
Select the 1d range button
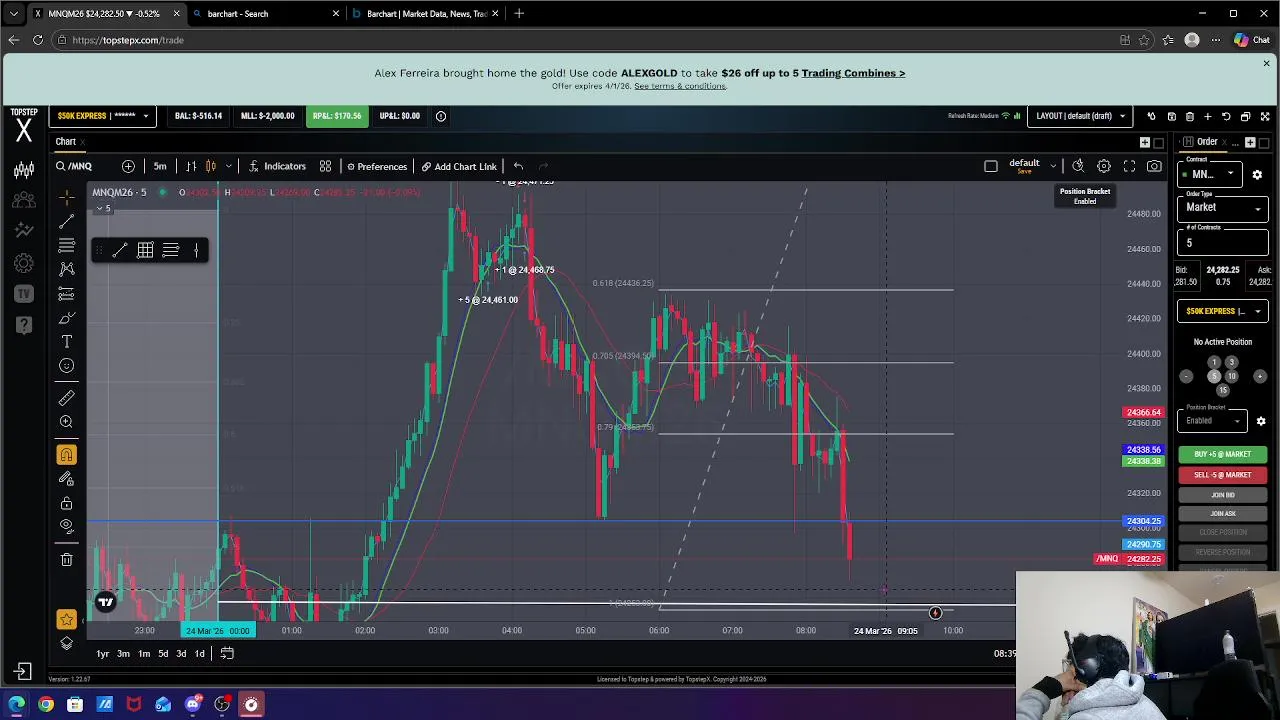coord(199,654)
